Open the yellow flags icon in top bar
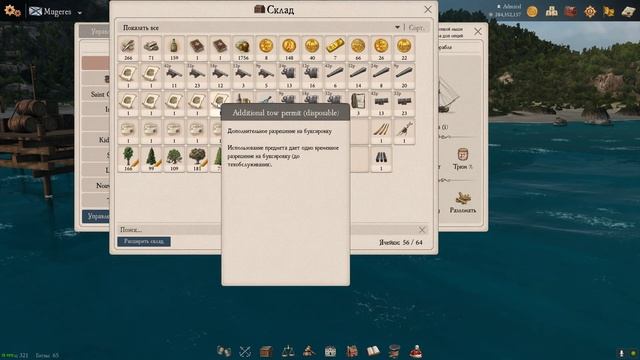 pyautogui.click(x=609, y=11)
